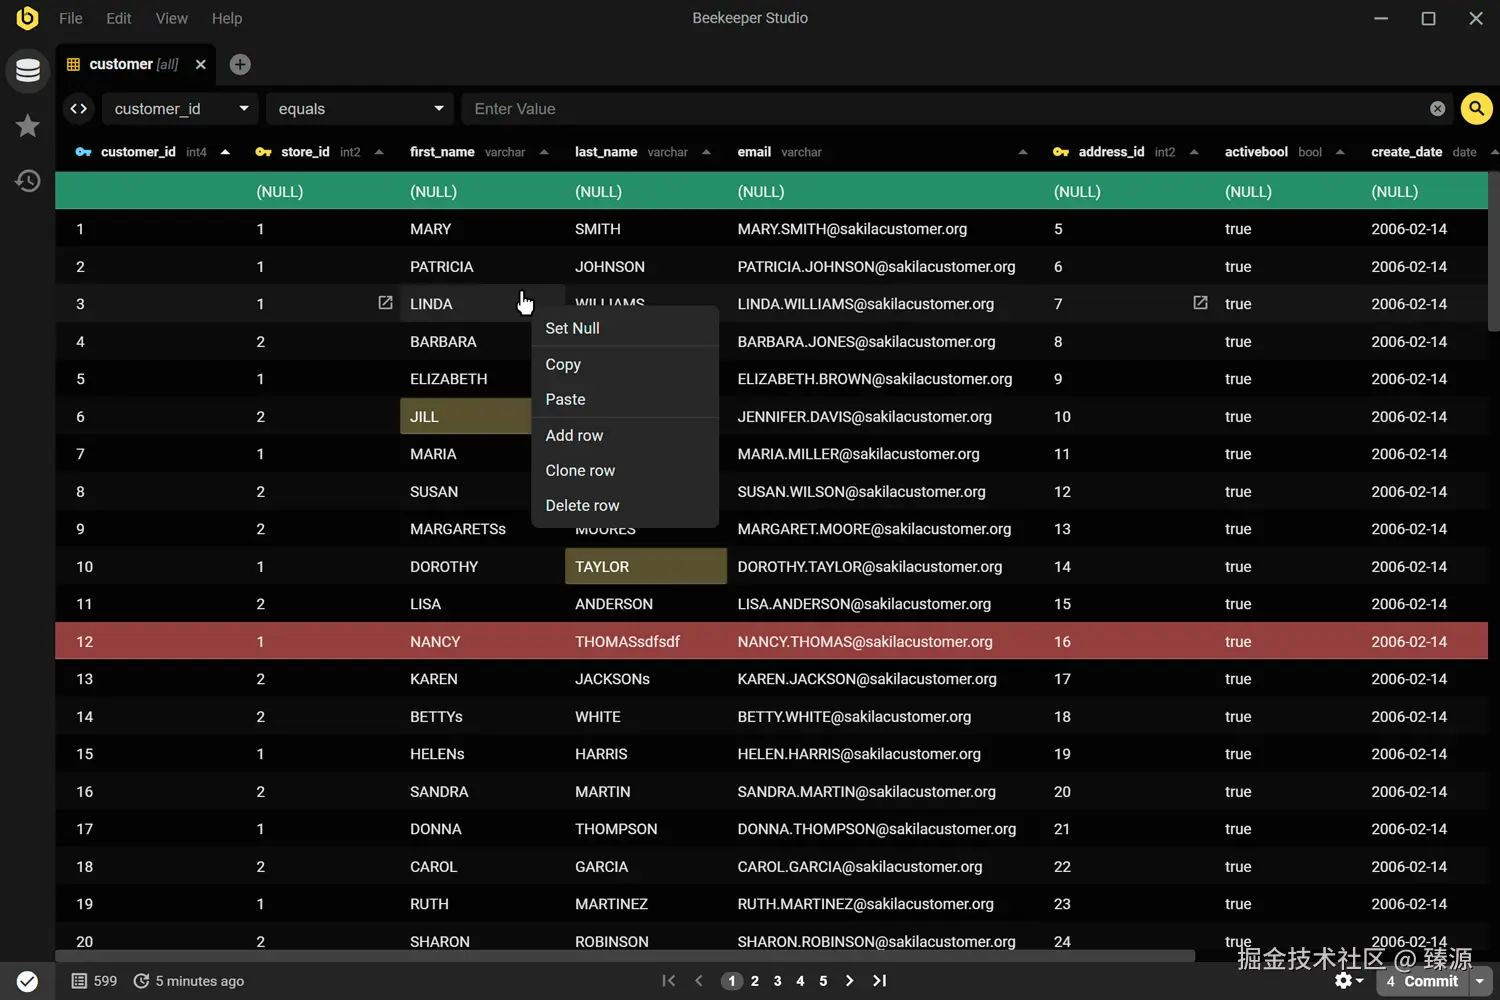Add a new tab with plus icon
The width and height of the screenshot is (1500, 1000).
(x=240, y=64)
